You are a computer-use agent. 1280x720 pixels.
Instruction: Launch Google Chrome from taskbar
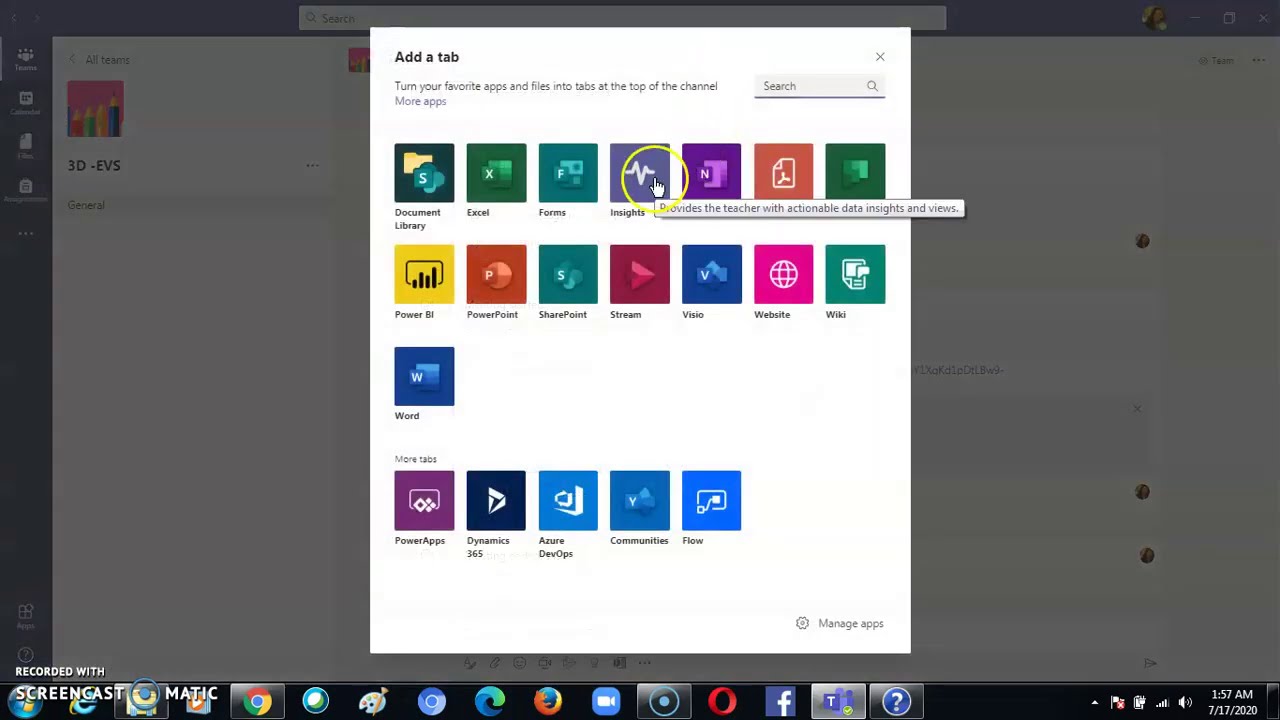[258, 702]
